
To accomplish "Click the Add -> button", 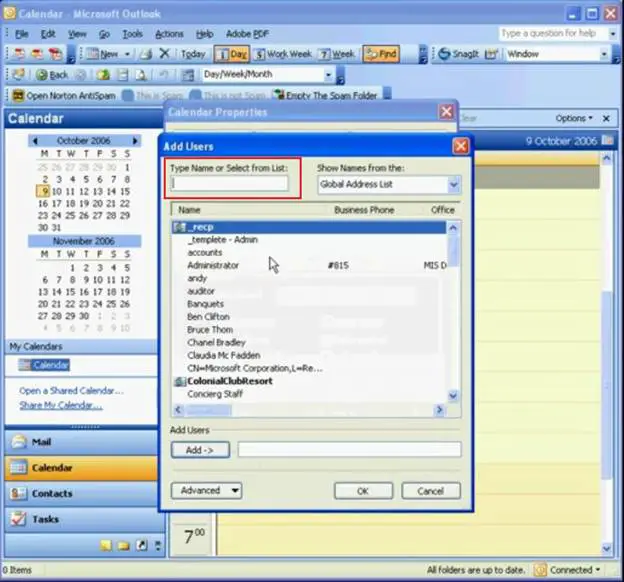I will (x=200, y=450).
